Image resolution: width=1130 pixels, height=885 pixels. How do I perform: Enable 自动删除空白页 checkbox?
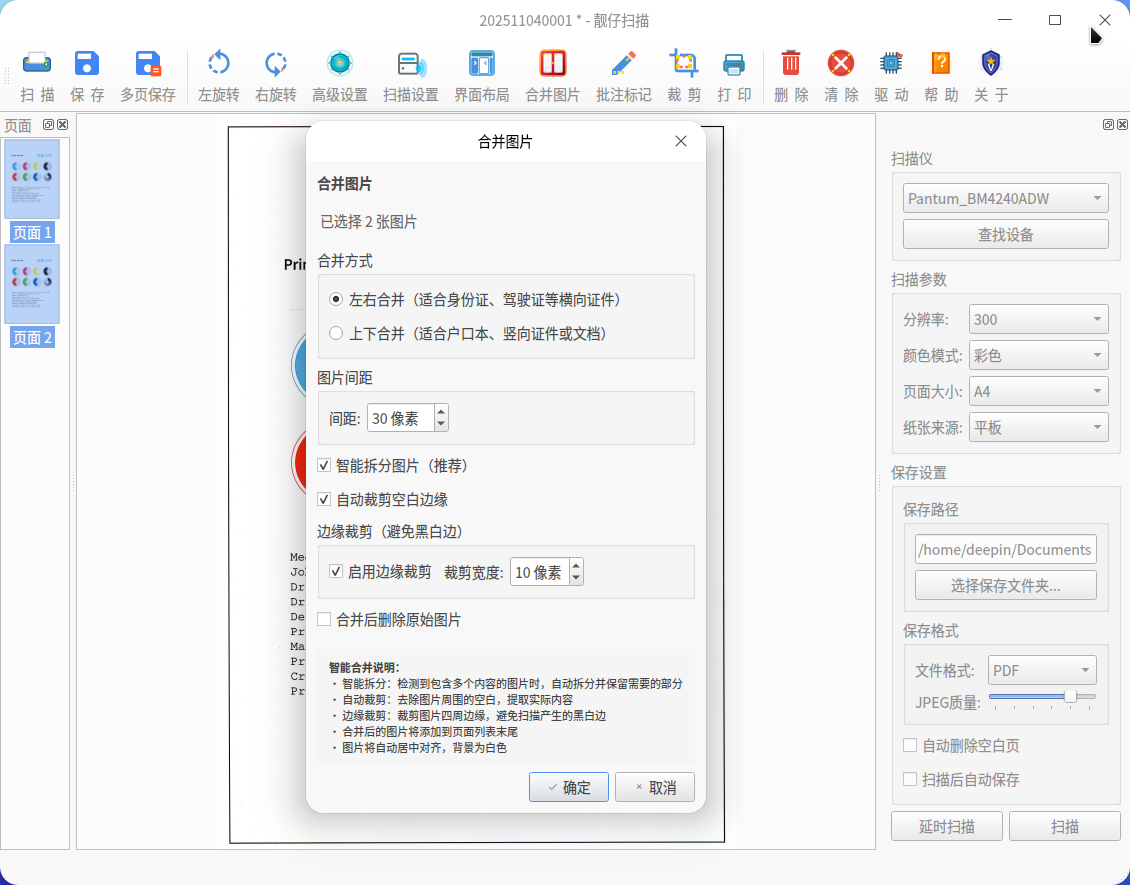tap(910, 745)
